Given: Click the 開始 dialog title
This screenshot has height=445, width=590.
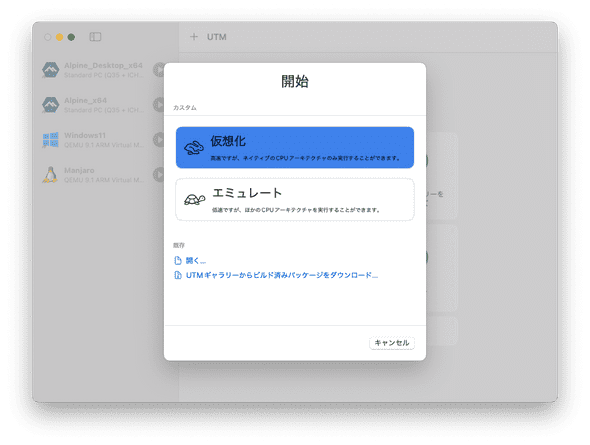Looking at the screenshot, I should click(x=295, y=81).
